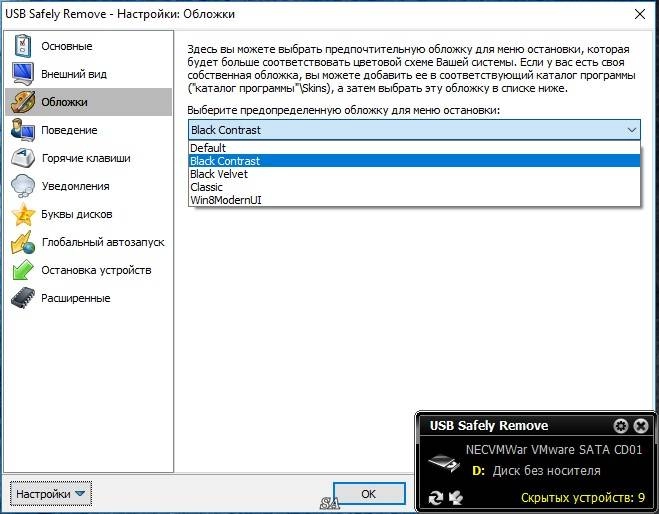This screenshot has width=659, height=514.
Task: Click the Глобальный автозапуск lightning globe icon
Action: point(23,243)
